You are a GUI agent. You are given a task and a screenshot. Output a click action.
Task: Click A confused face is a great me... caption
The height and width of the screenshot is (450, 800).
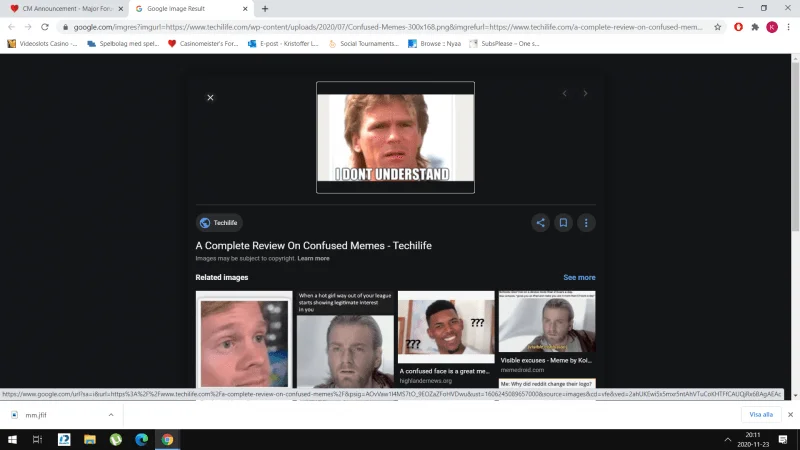click(x=444, y=371)
